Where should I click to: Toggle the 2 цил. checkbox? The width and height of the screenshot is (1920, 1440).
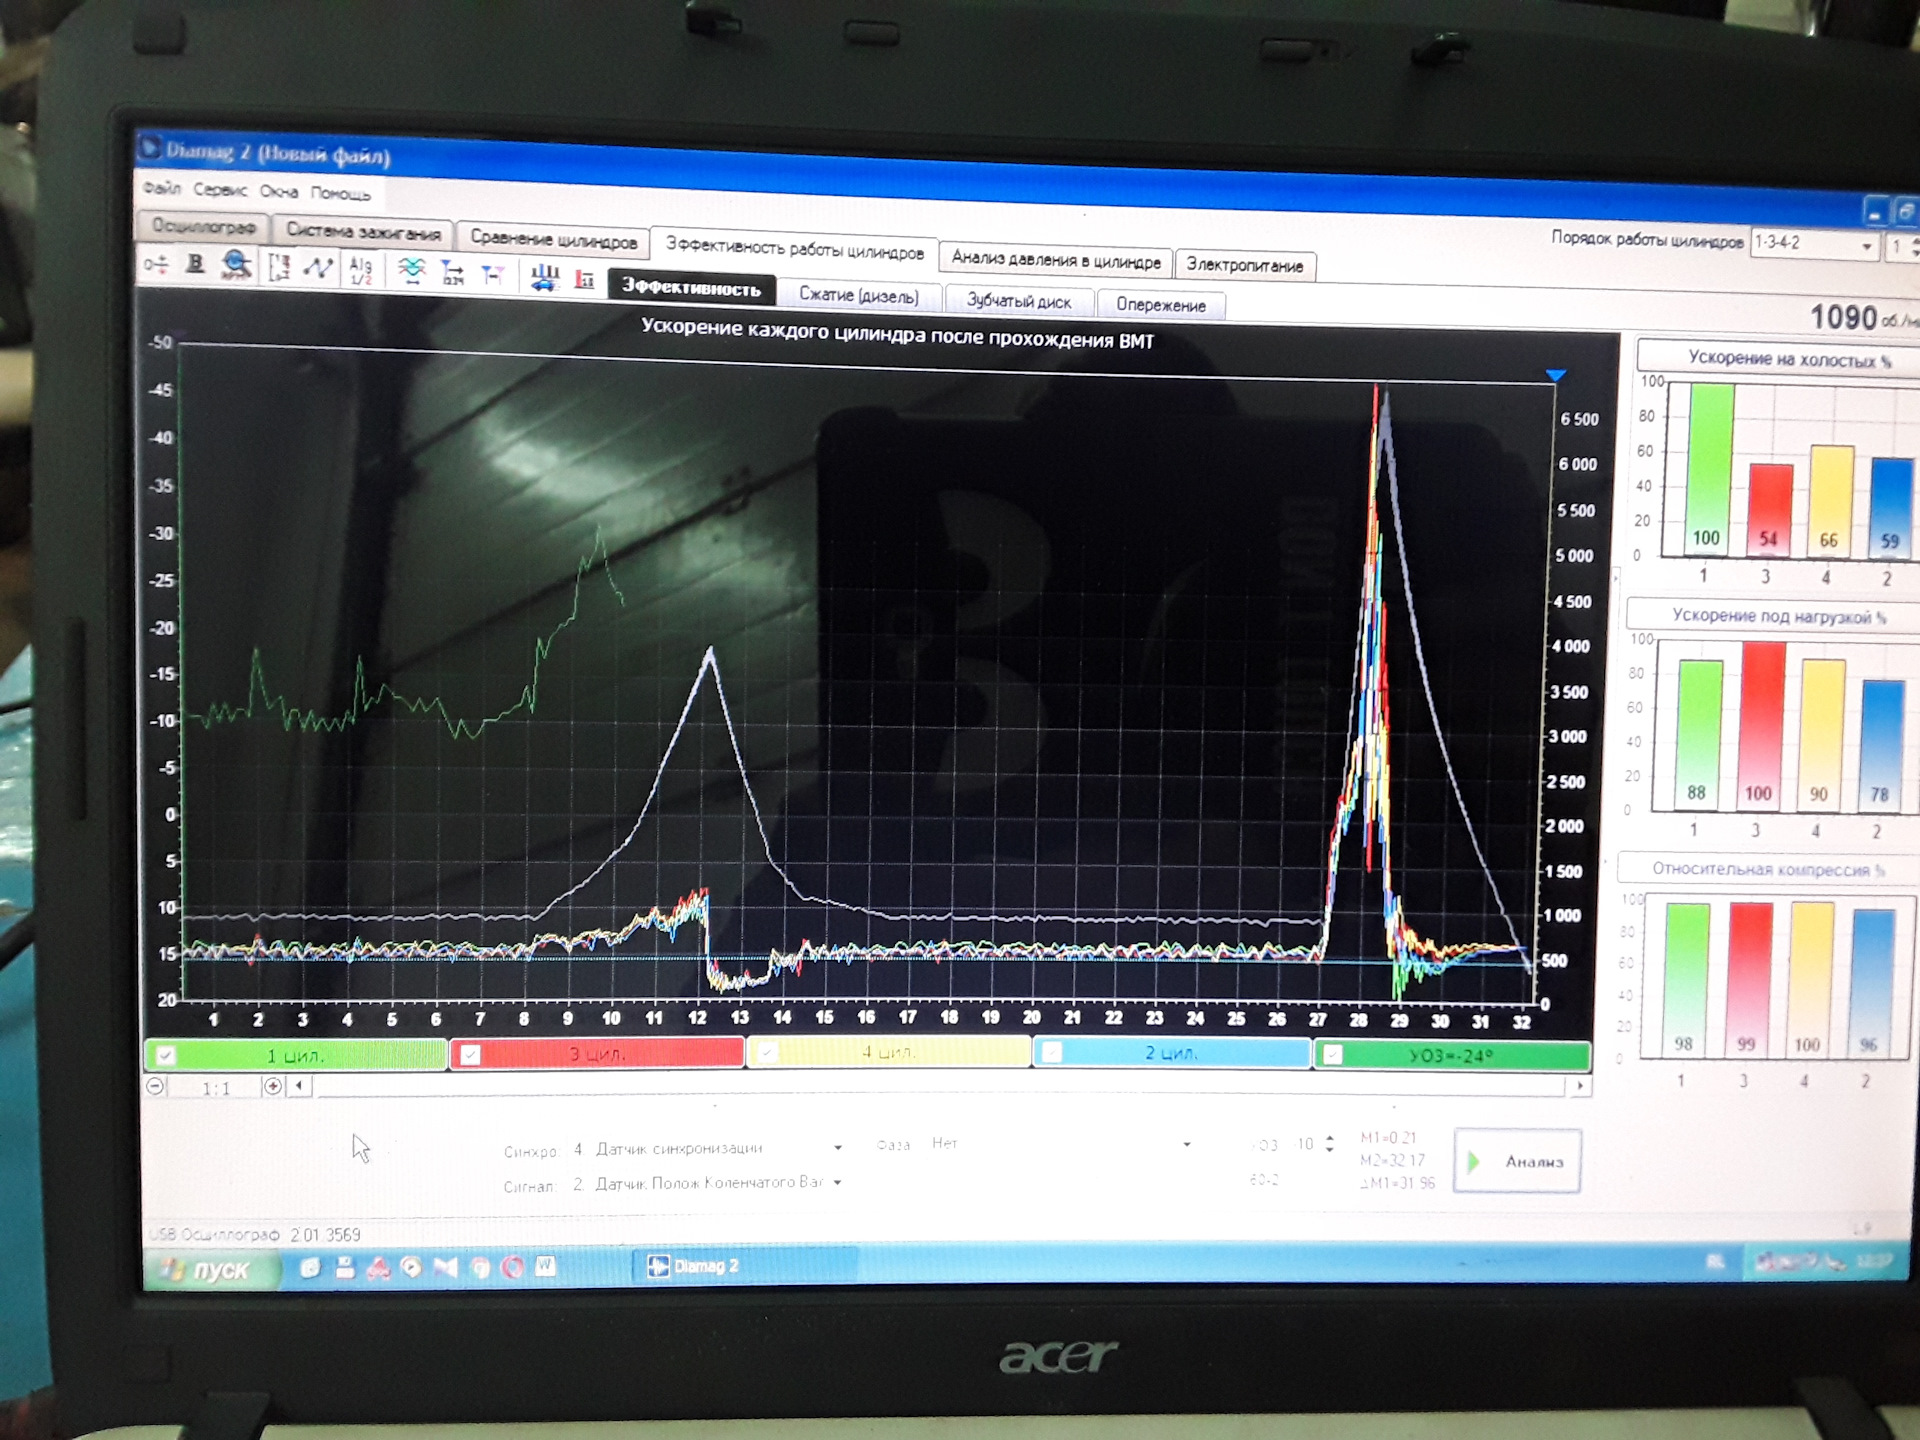pos(1052,1052)
